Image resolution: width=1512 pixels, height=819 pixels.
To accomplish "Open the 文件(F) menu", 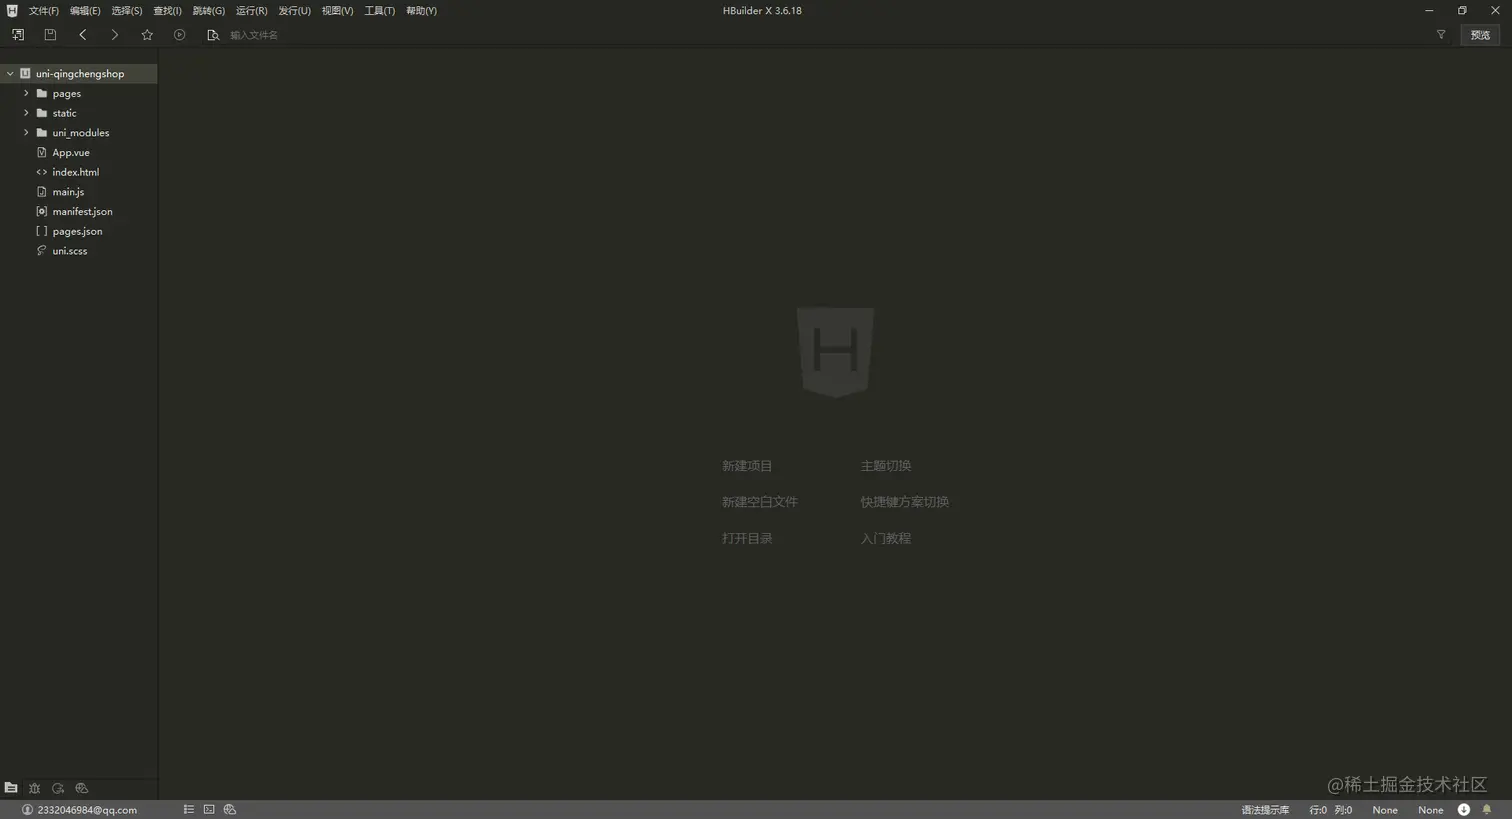I will [x=44, y=11].
